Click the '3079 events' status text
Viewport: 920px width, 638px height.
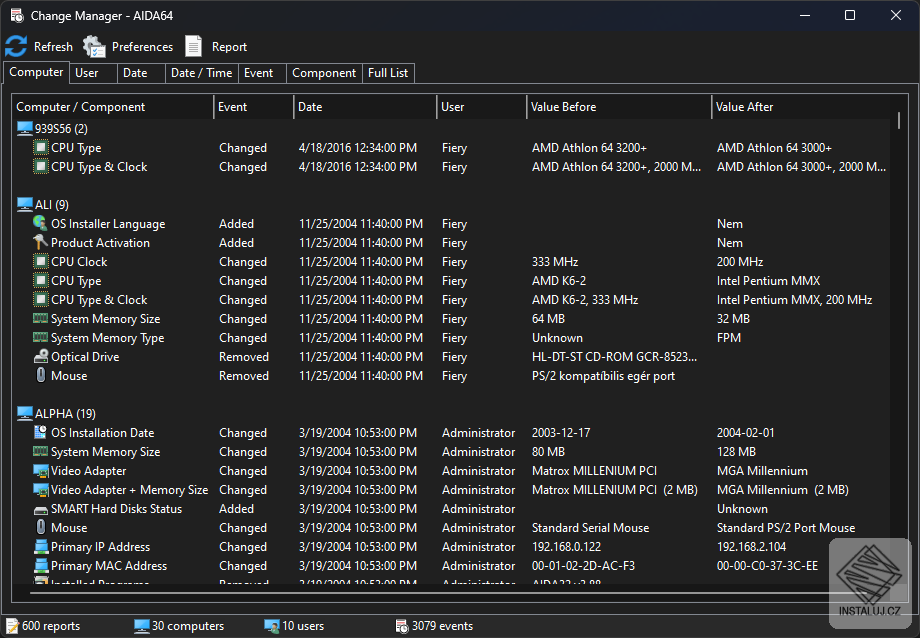(x=442, y=626)
